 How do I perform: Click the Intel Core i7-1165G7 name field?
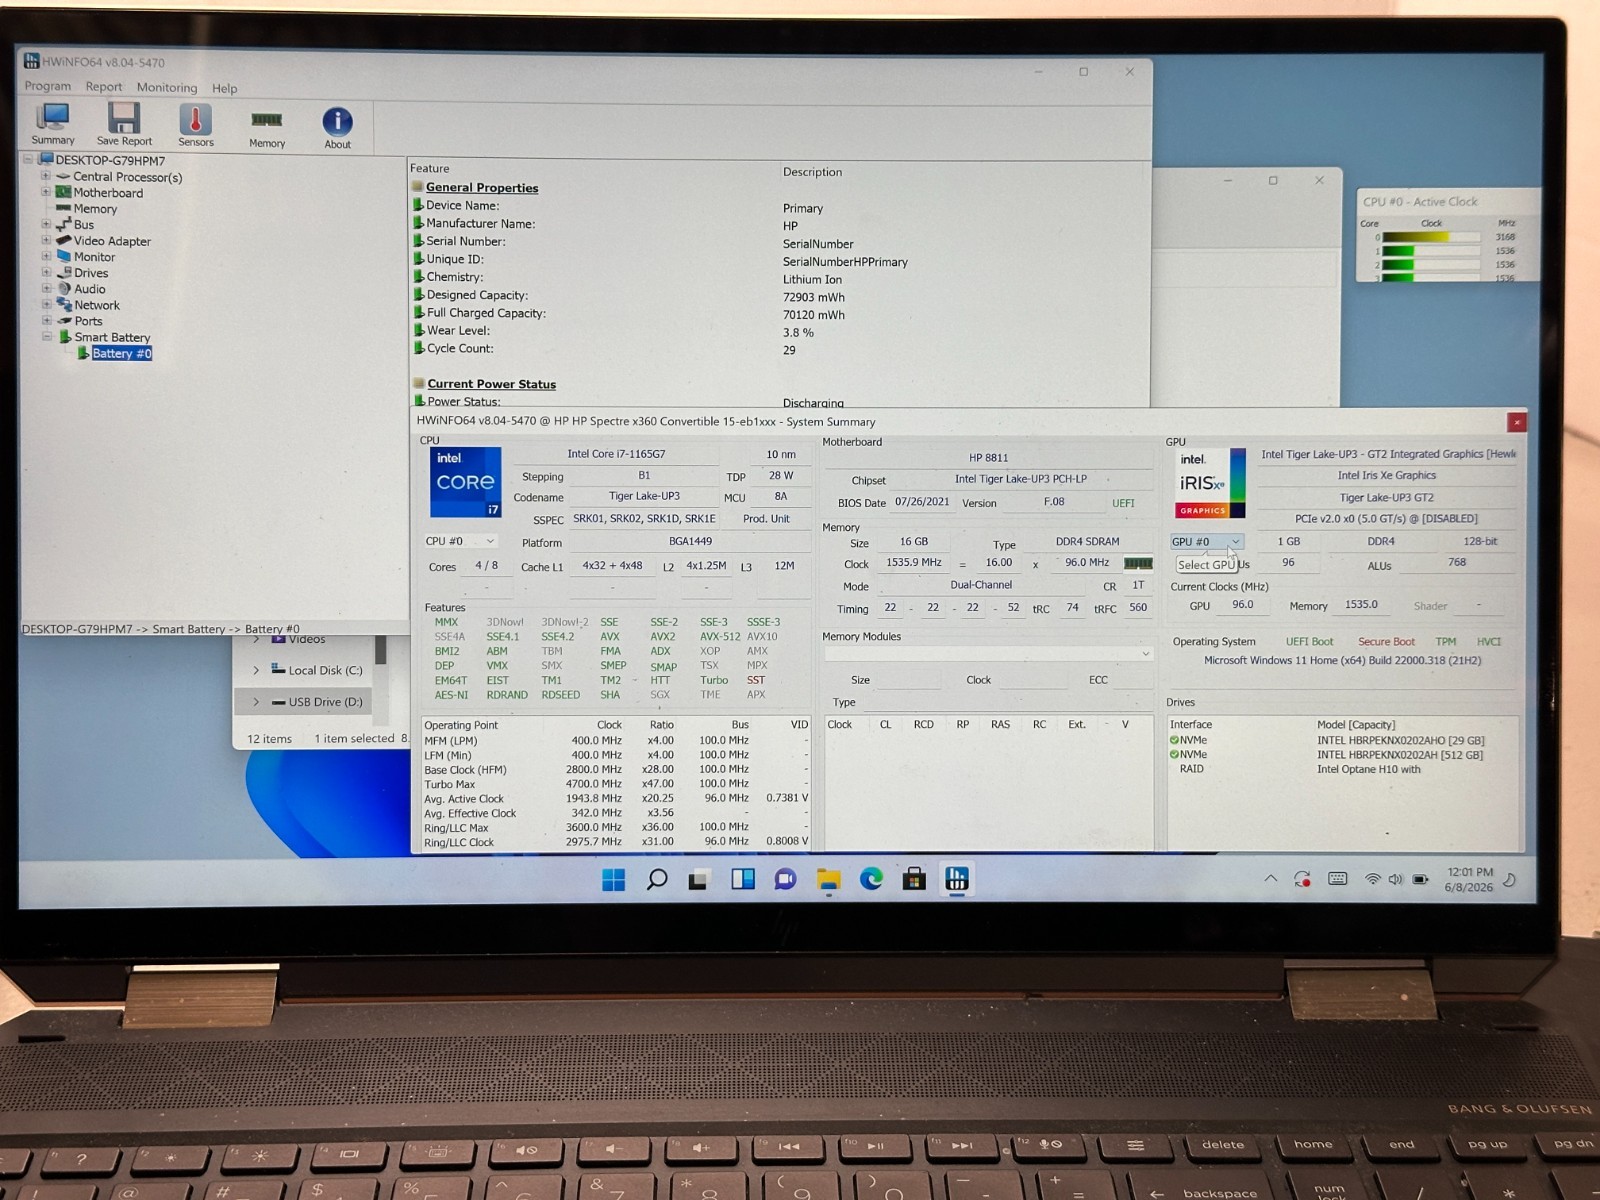coord(616,454)
